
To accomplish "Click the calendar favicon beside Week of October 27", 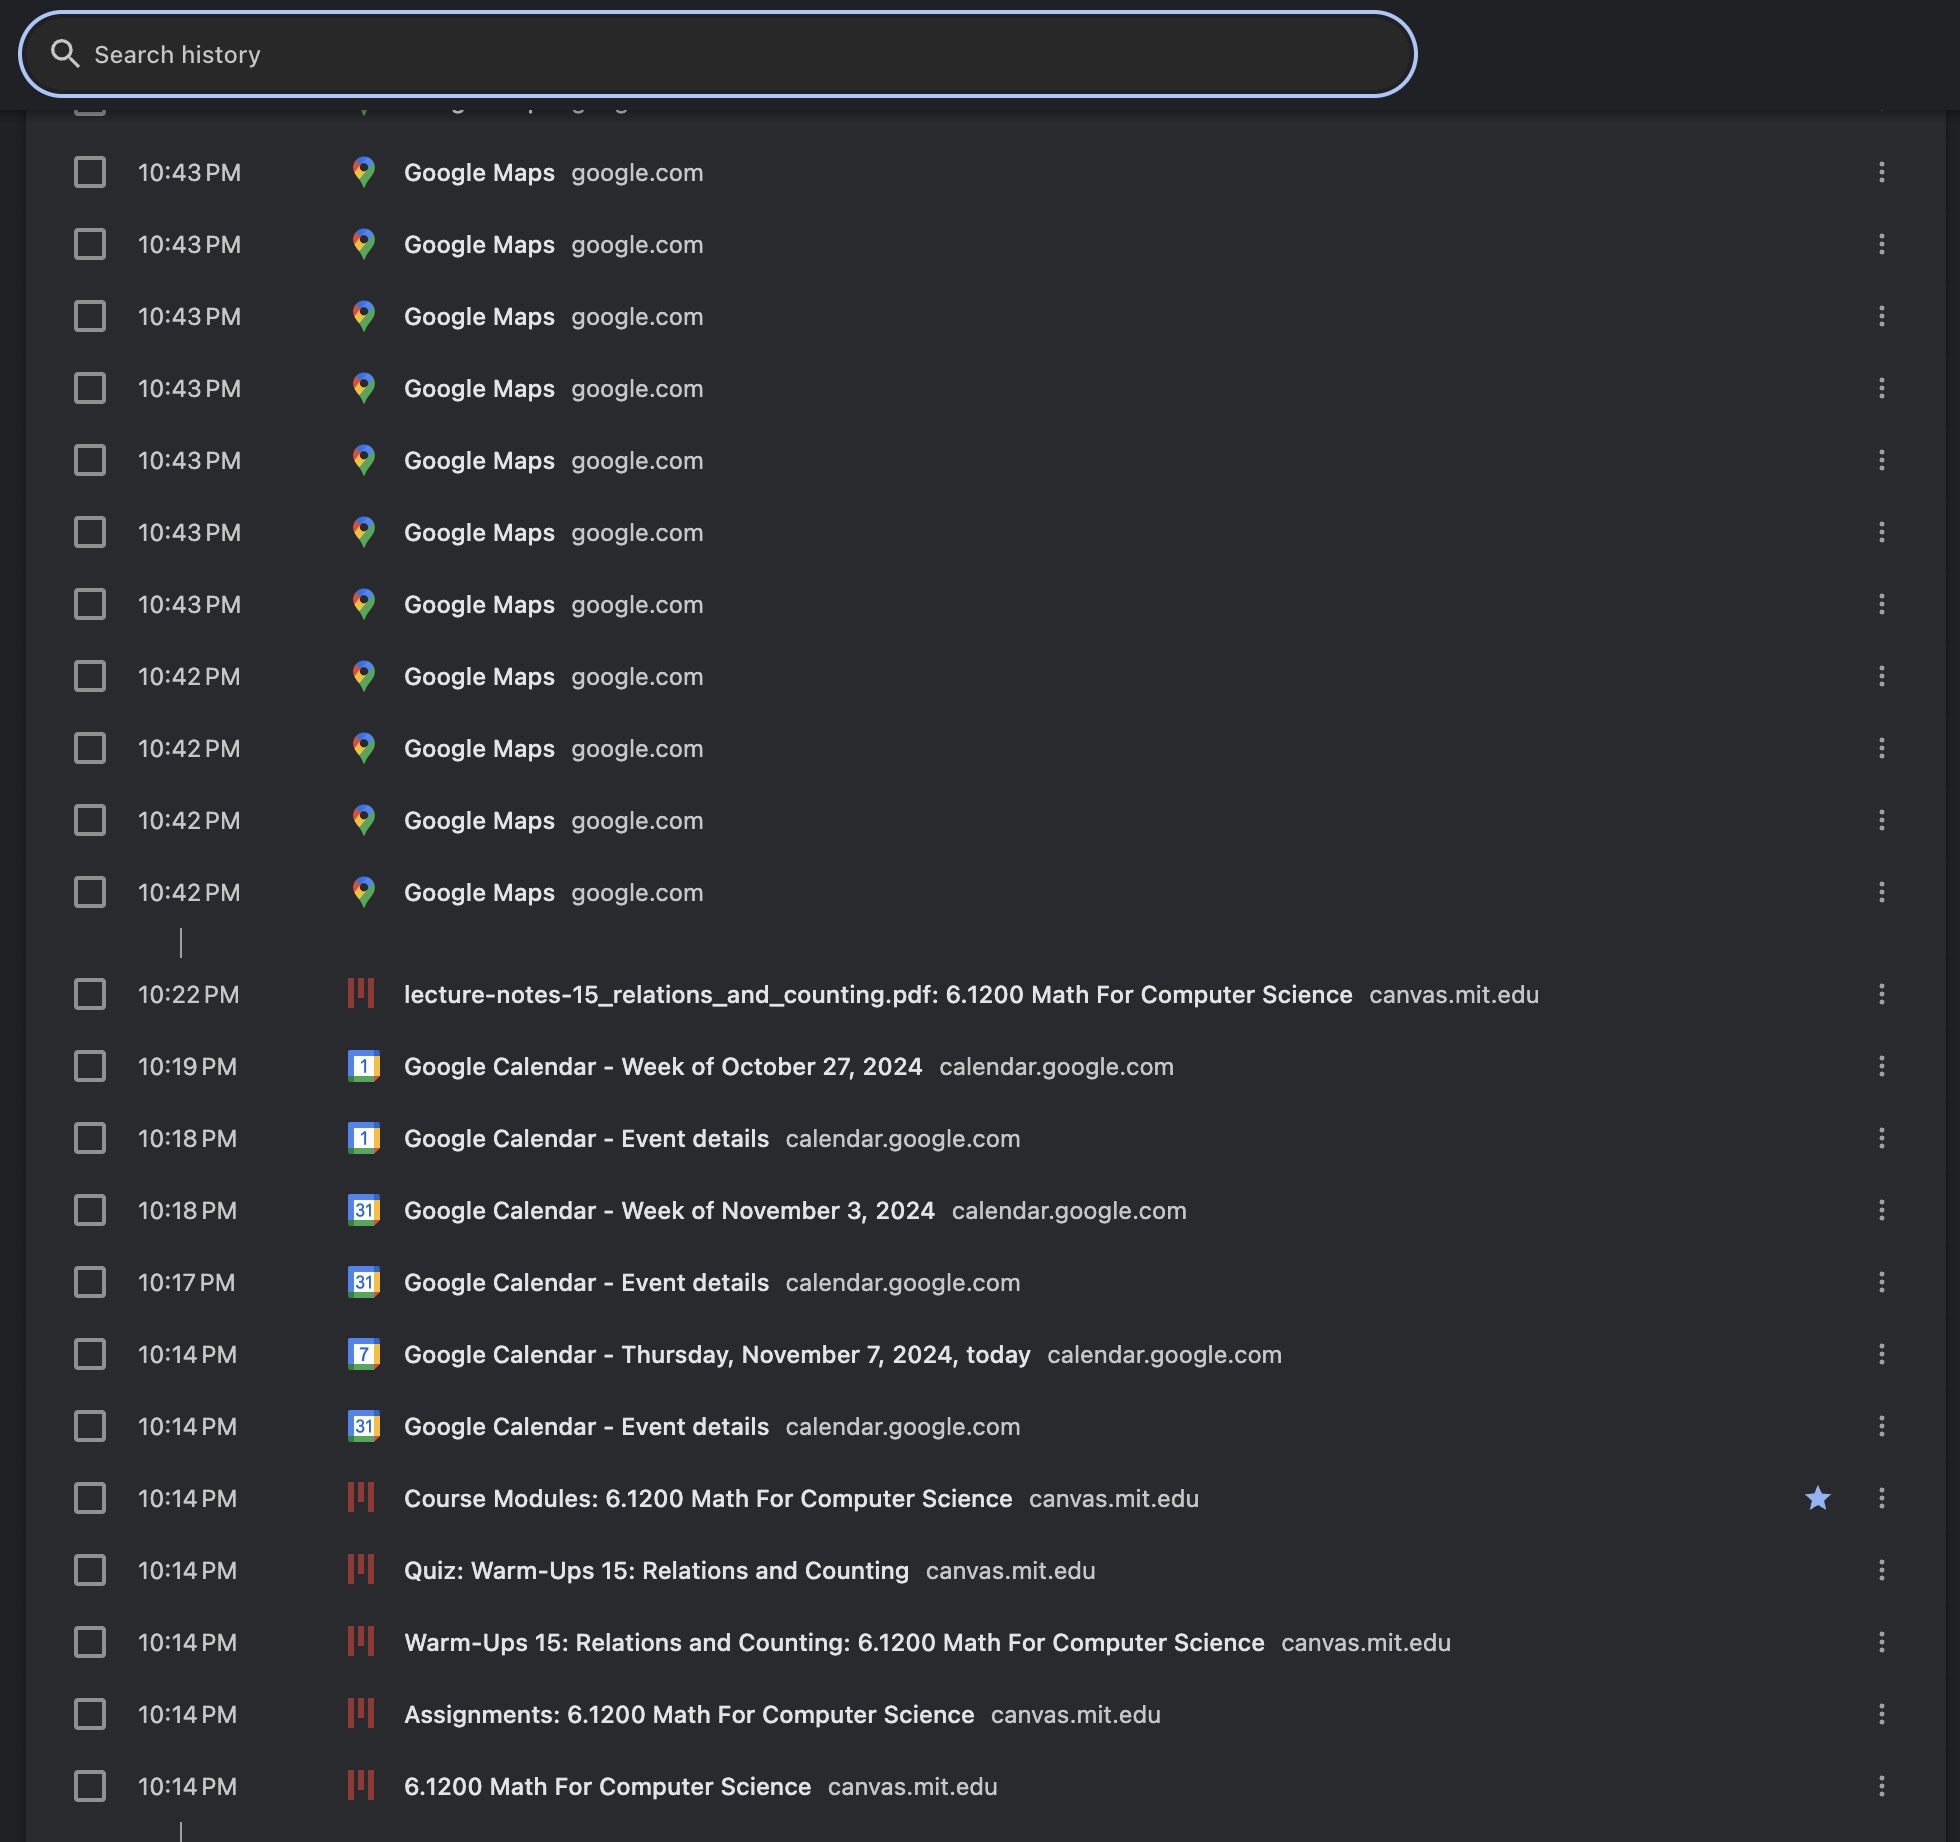I will pyautogui.click(x=364, y=1066).
